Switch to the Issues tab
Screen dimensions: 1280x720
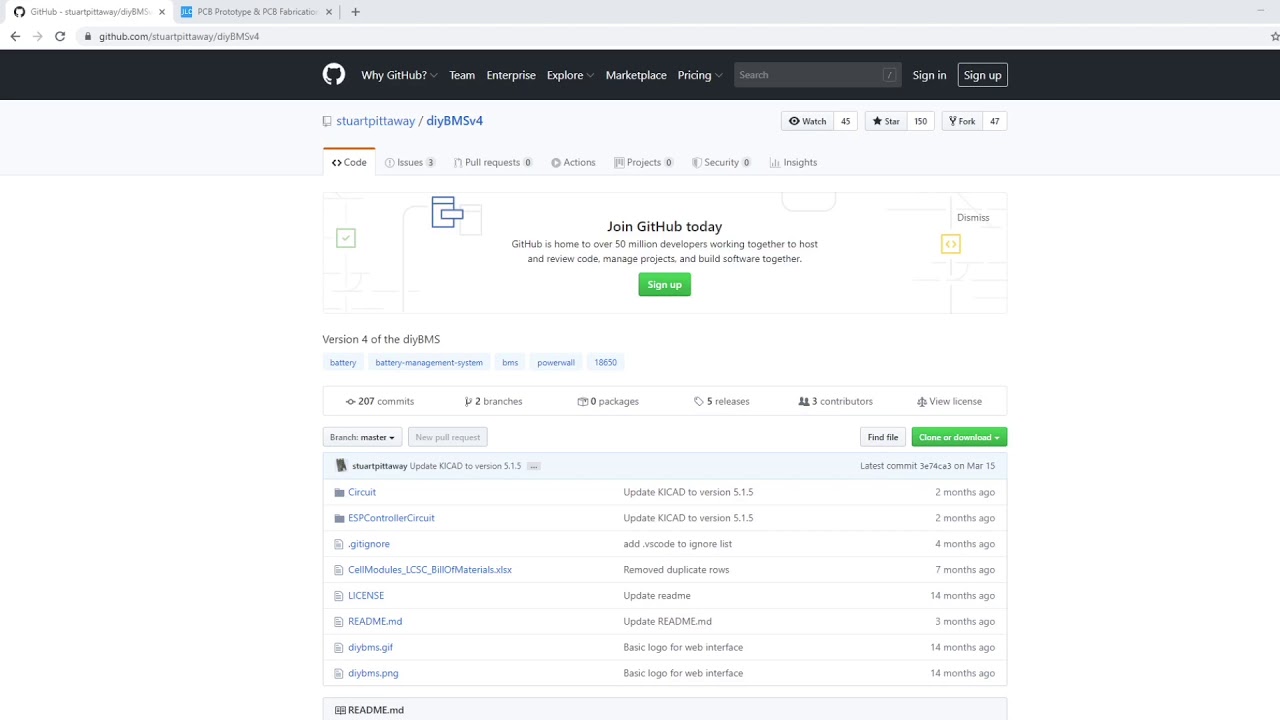[410, 162]
